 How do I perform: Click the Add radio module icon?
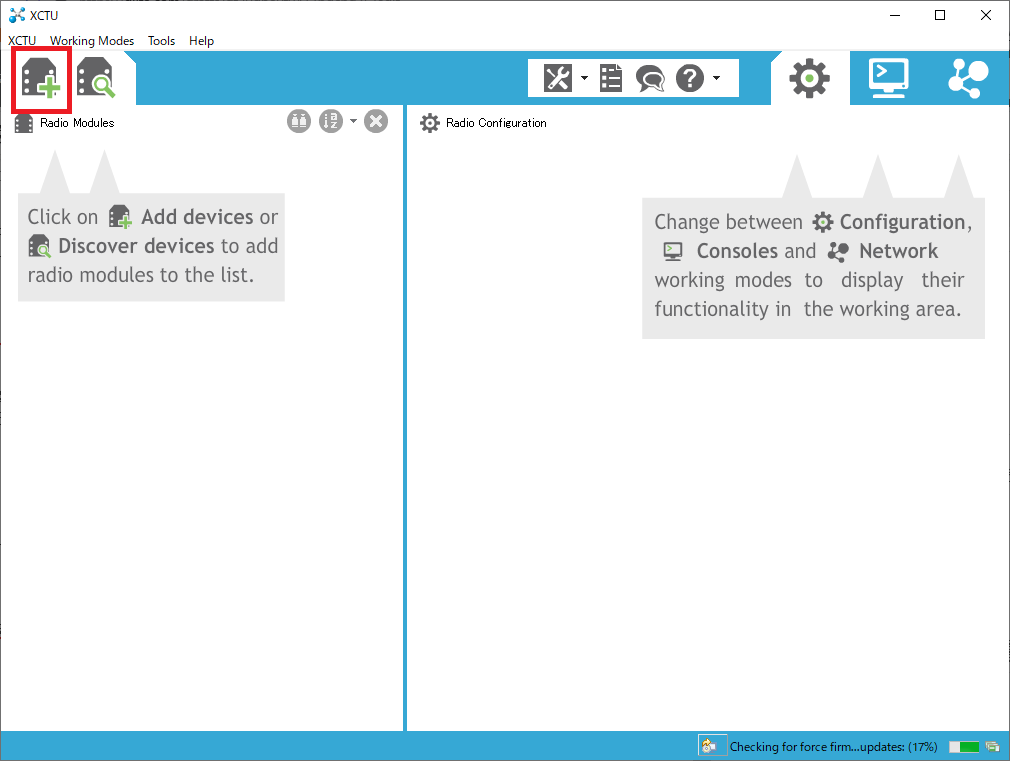[41, 79]
